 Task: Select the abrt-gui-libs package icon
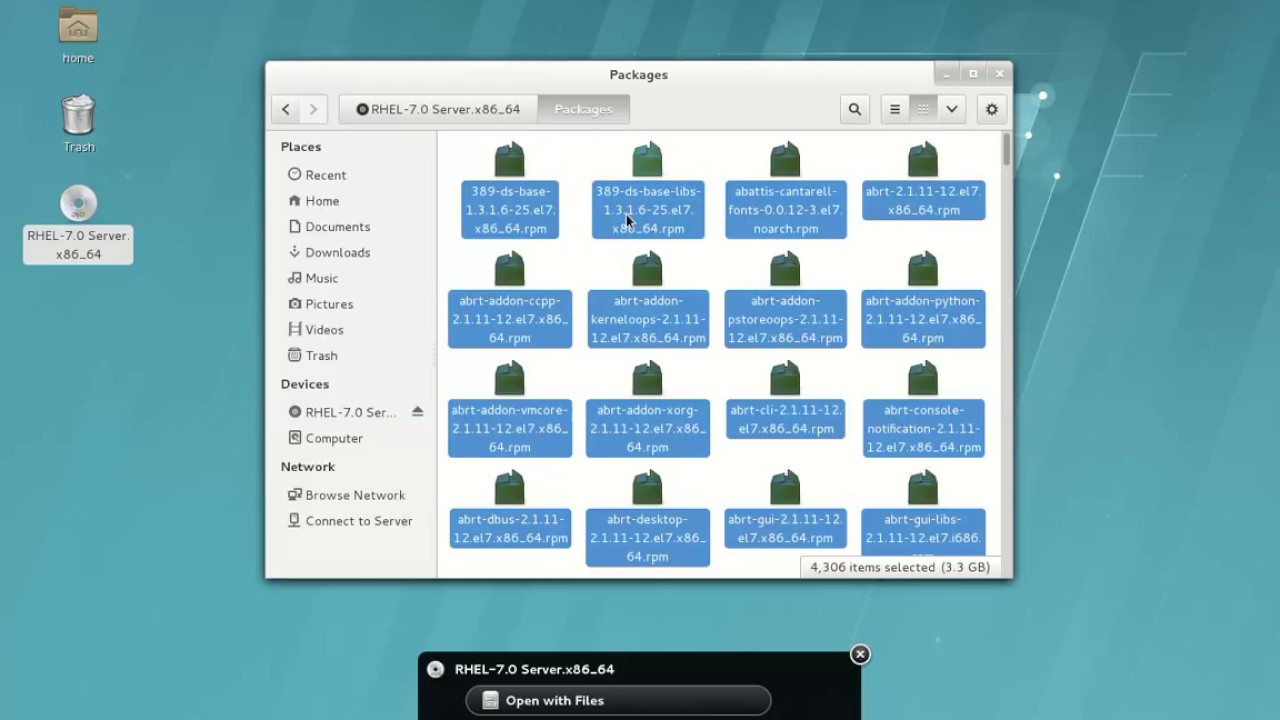923,488
